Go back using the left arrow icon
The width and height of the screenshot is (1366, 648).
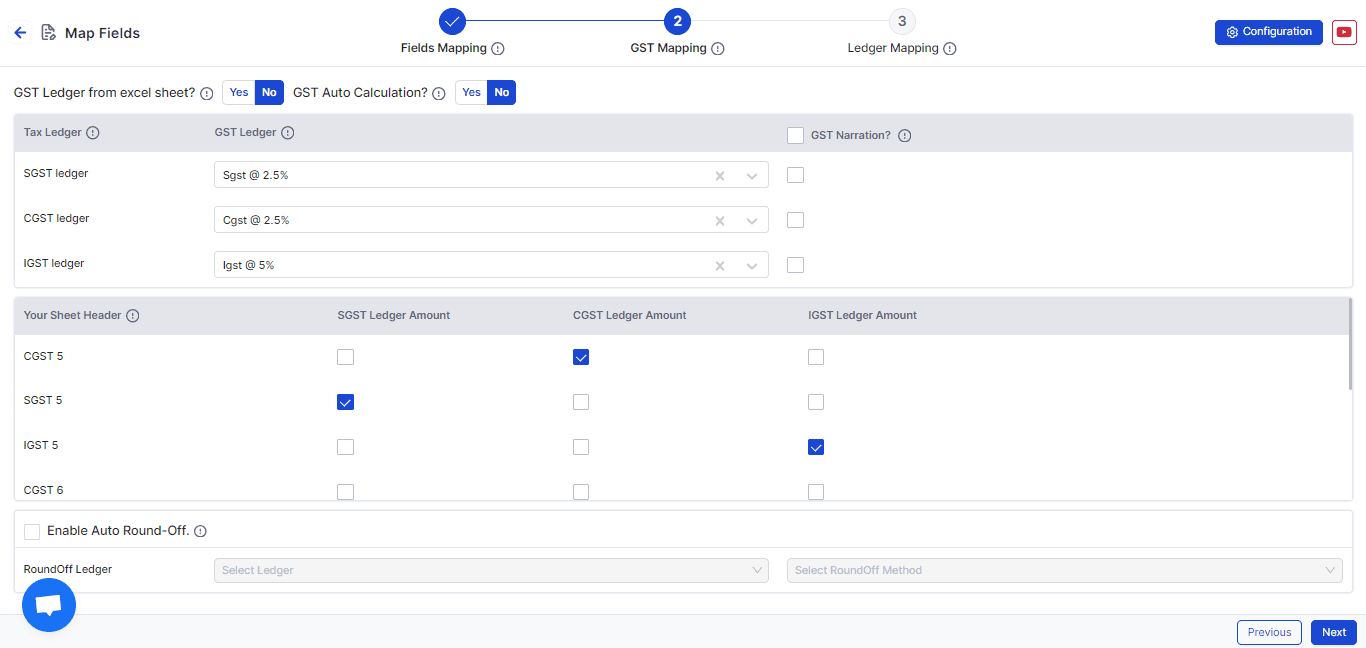click(20, 33)
